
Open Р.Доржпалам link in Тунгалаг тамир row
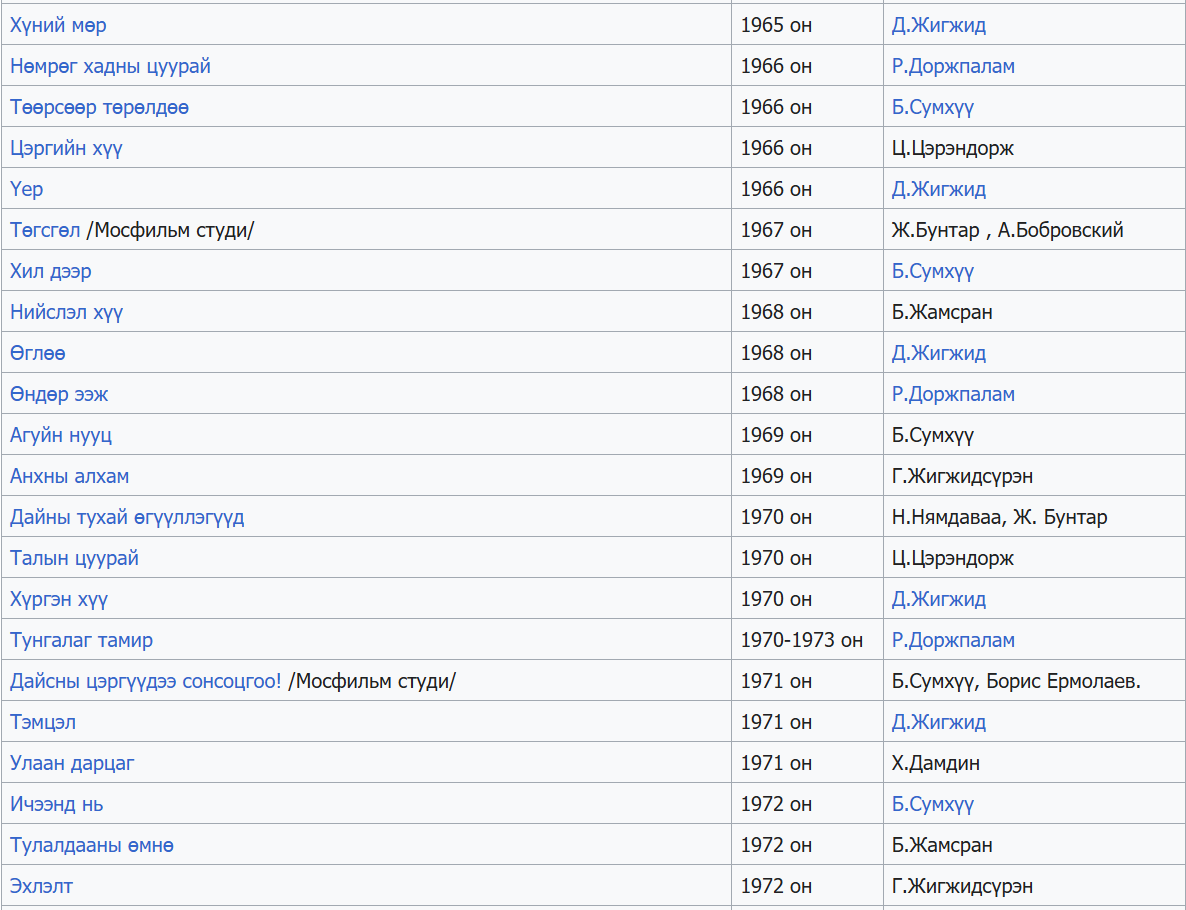click(x=953, y=639)
